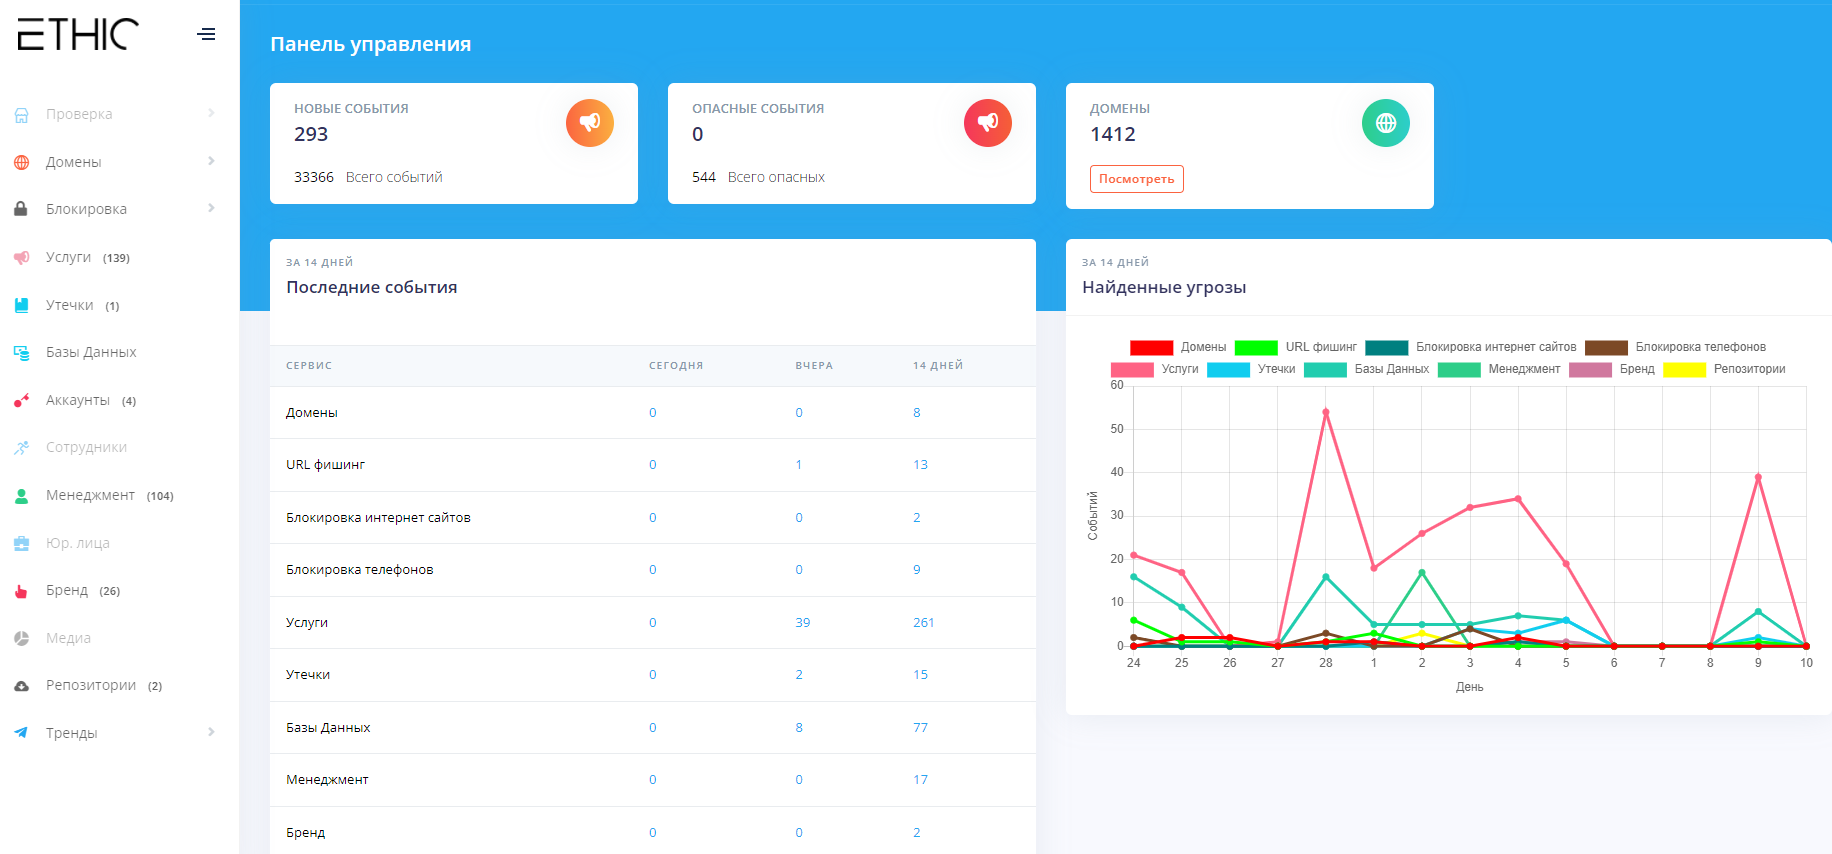
Task: Click the Посмотреть button
Action: (x=1137, y=179)
